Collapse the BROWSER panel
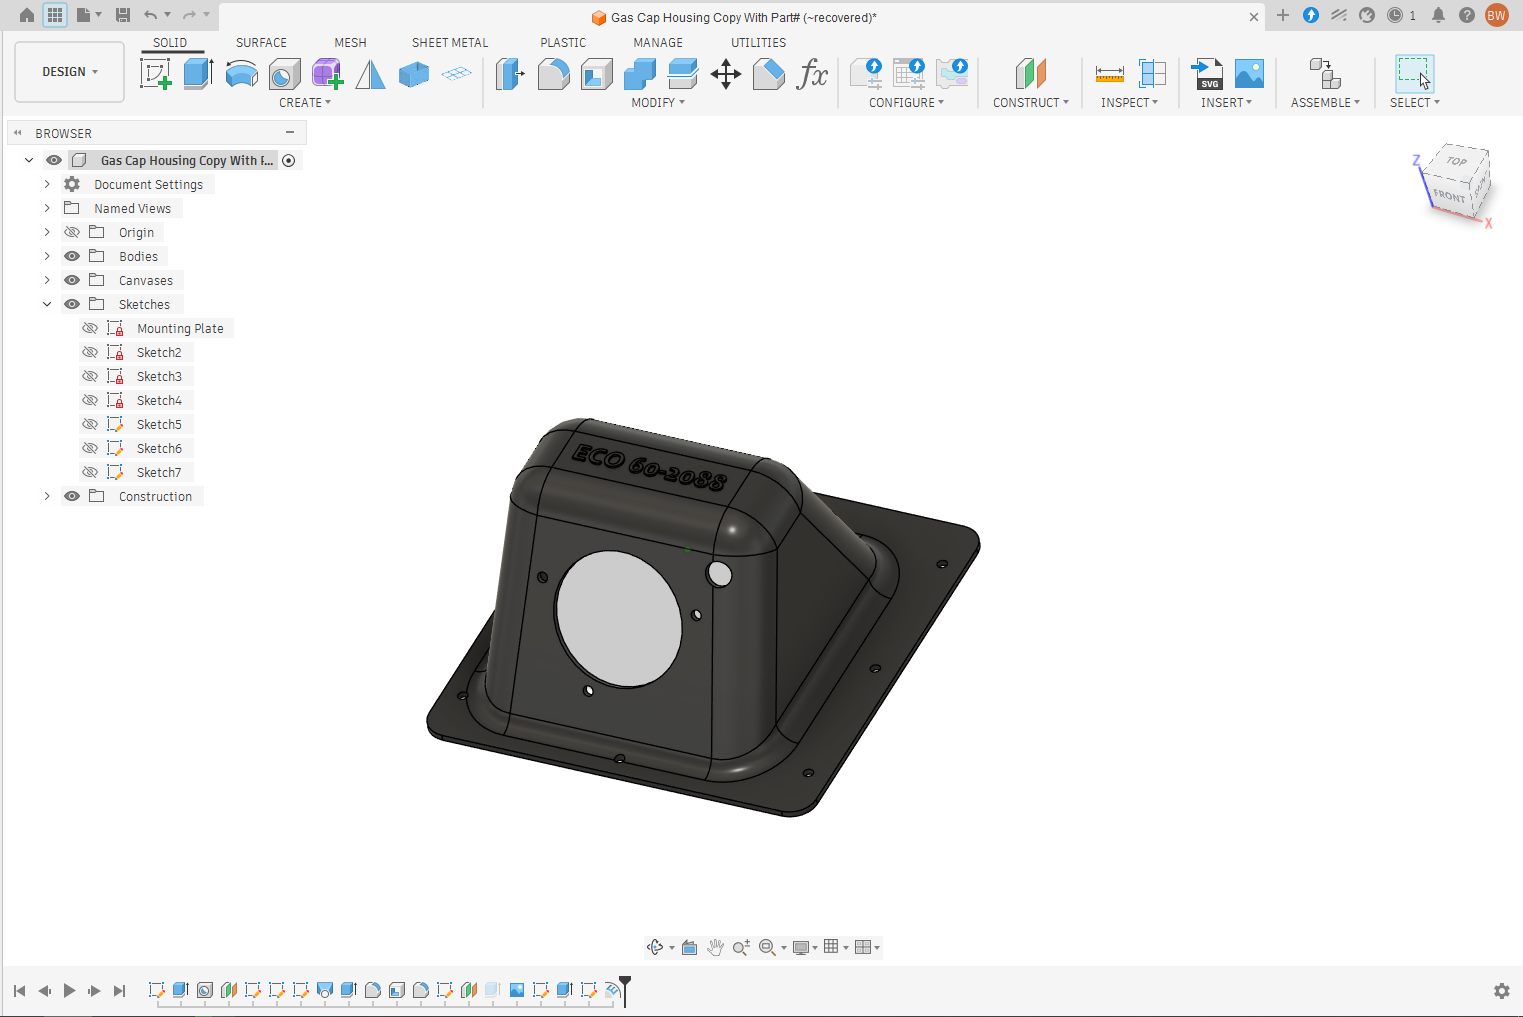This screenshot has height=1017, width=1523. pos(18,132)
